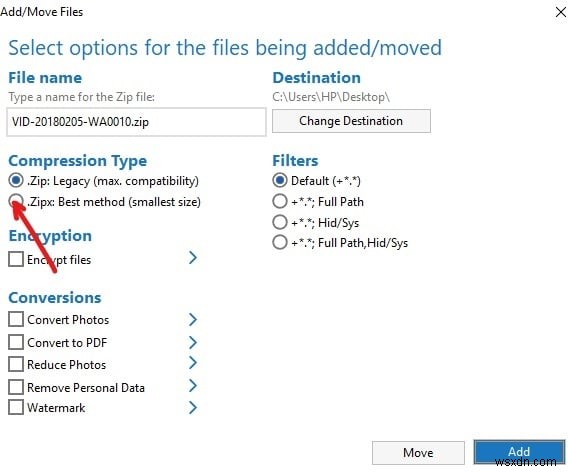Viewport: 568px width, 472px height.
Task: Click the File name heading
Action: [x=45, y=78]
